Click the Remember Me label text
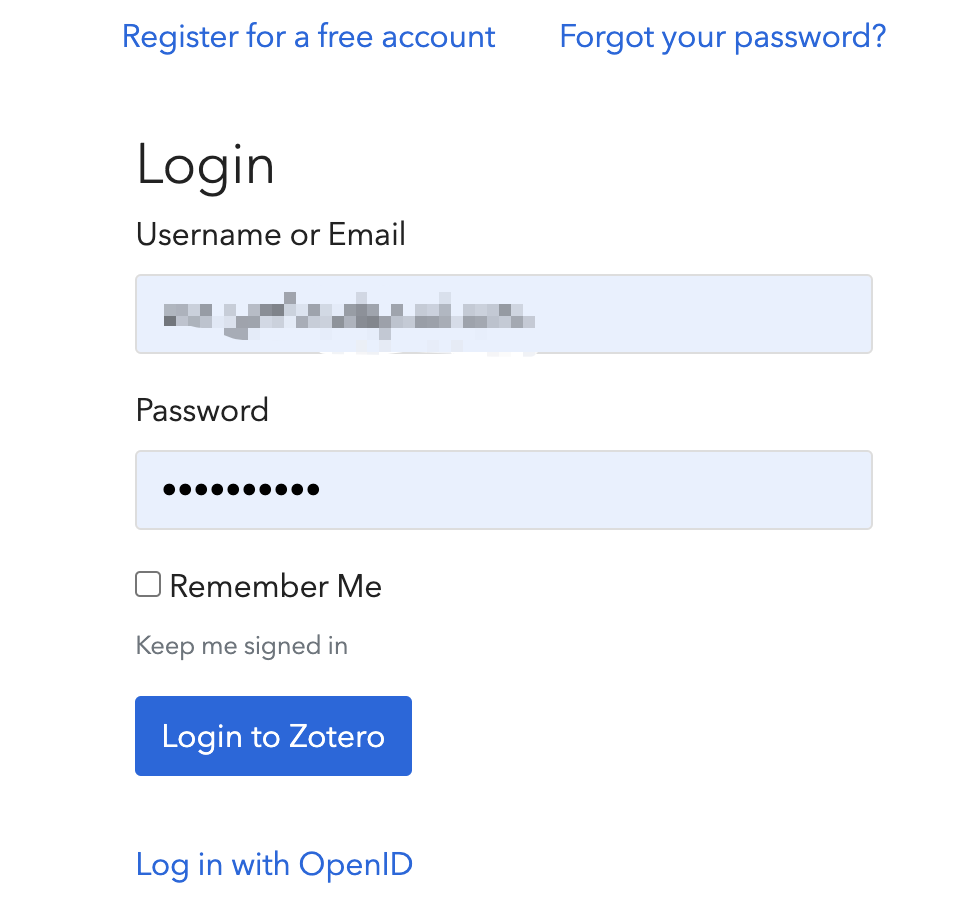The image size is (956, 912). tap(275, 586)
